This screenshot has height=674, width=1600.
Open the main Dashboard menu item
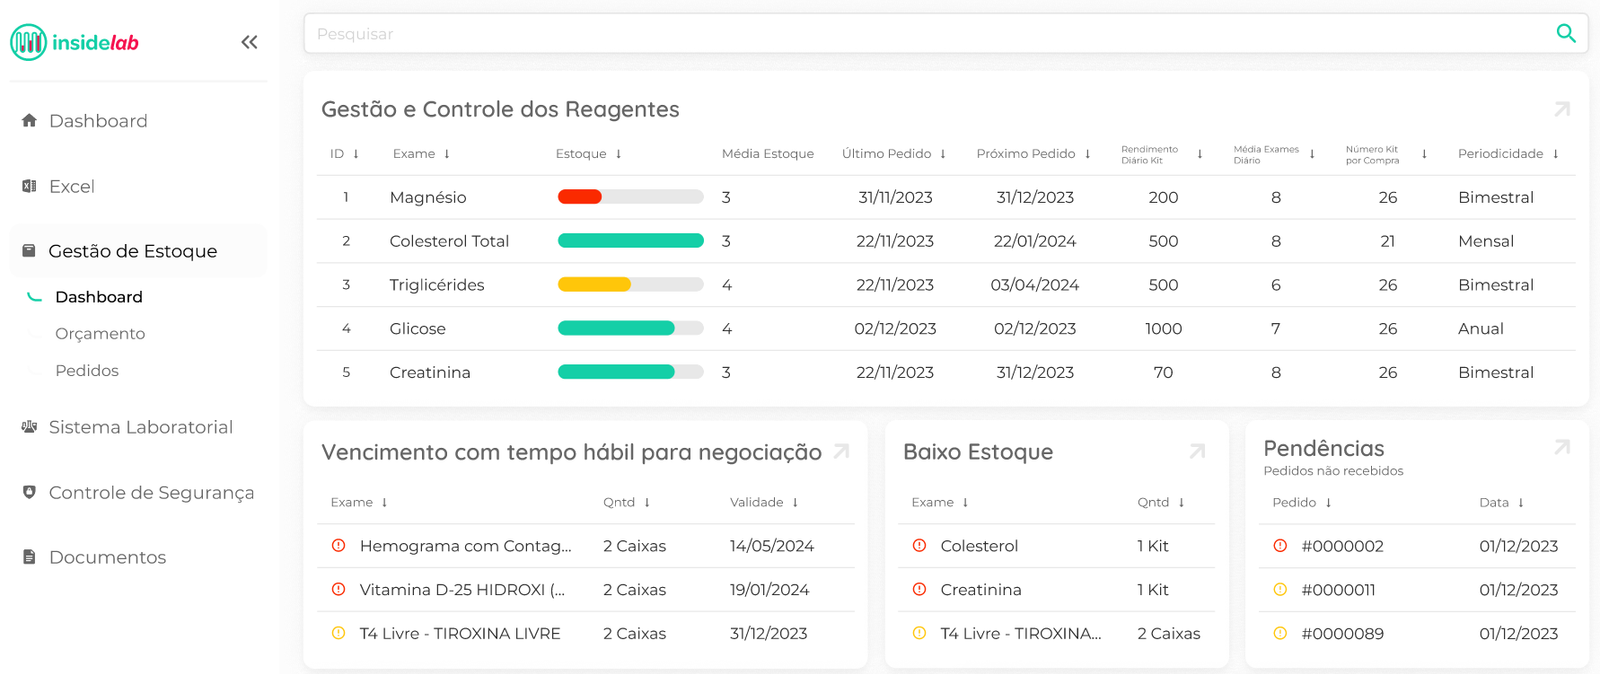point(98,120)
